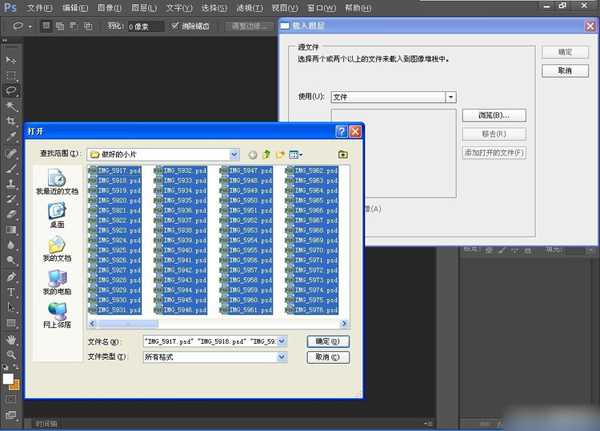
Task: Expand the '查找范围' folder dropdown
Action: [x=234, y=154]
